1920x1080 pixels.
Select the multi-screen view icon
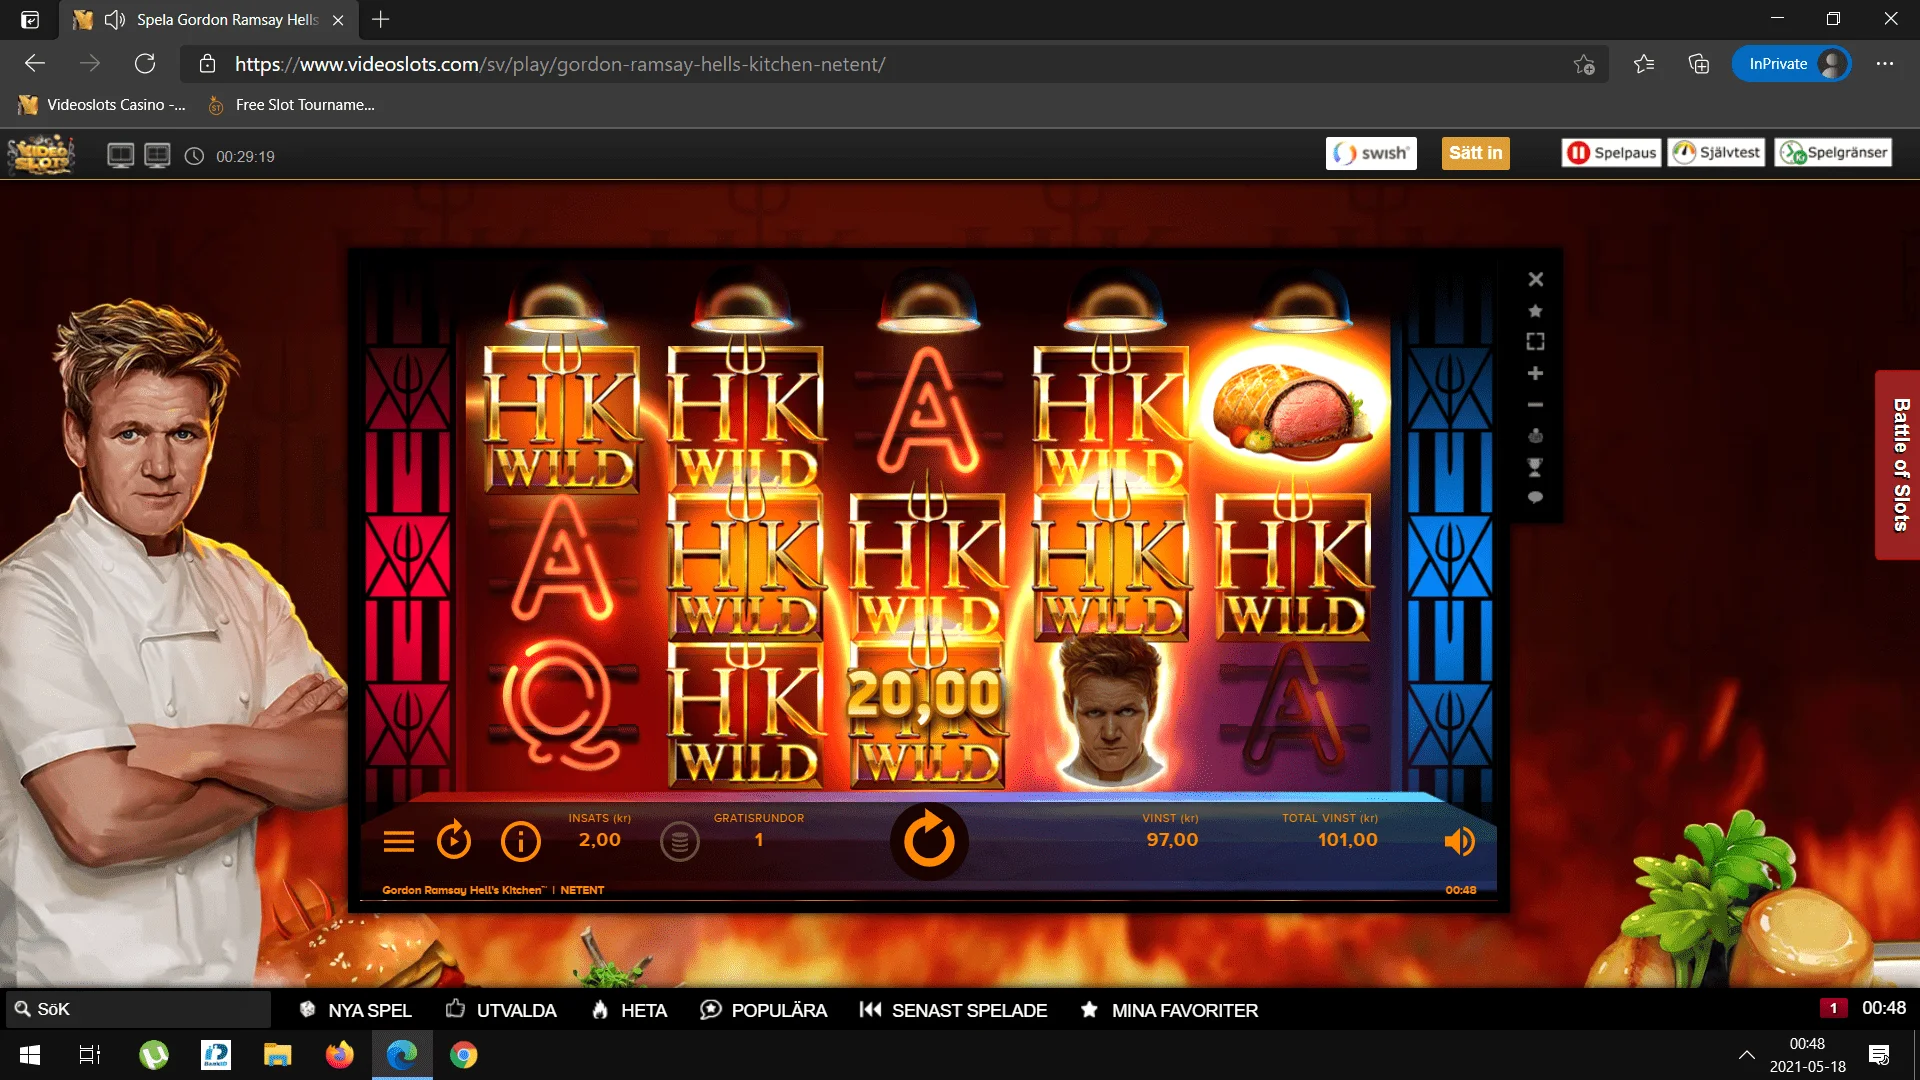point(157,156)
